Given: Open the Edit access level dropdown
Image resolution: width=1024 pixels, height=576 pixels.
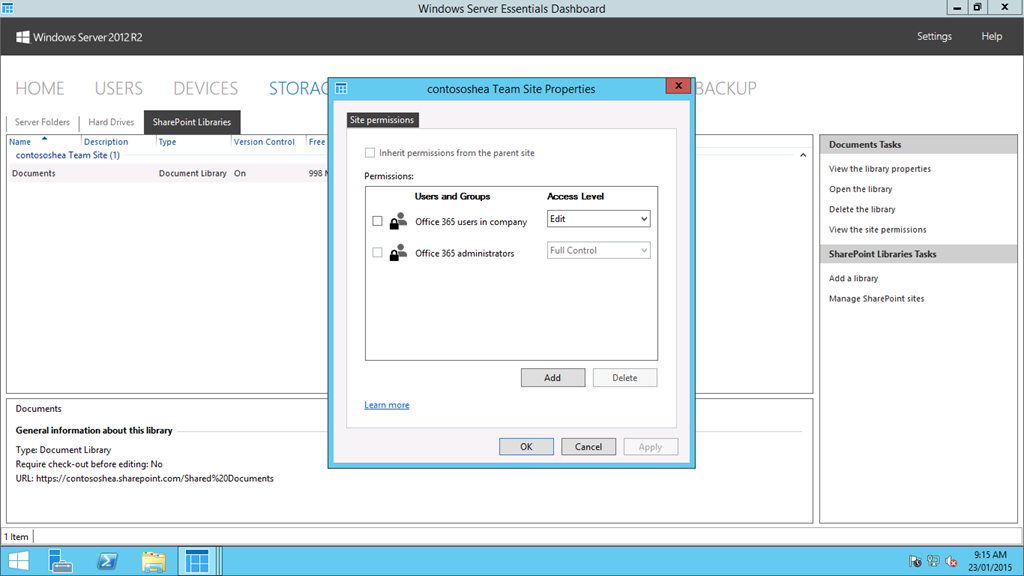Looking at the screenshot, I should point(598,219).
